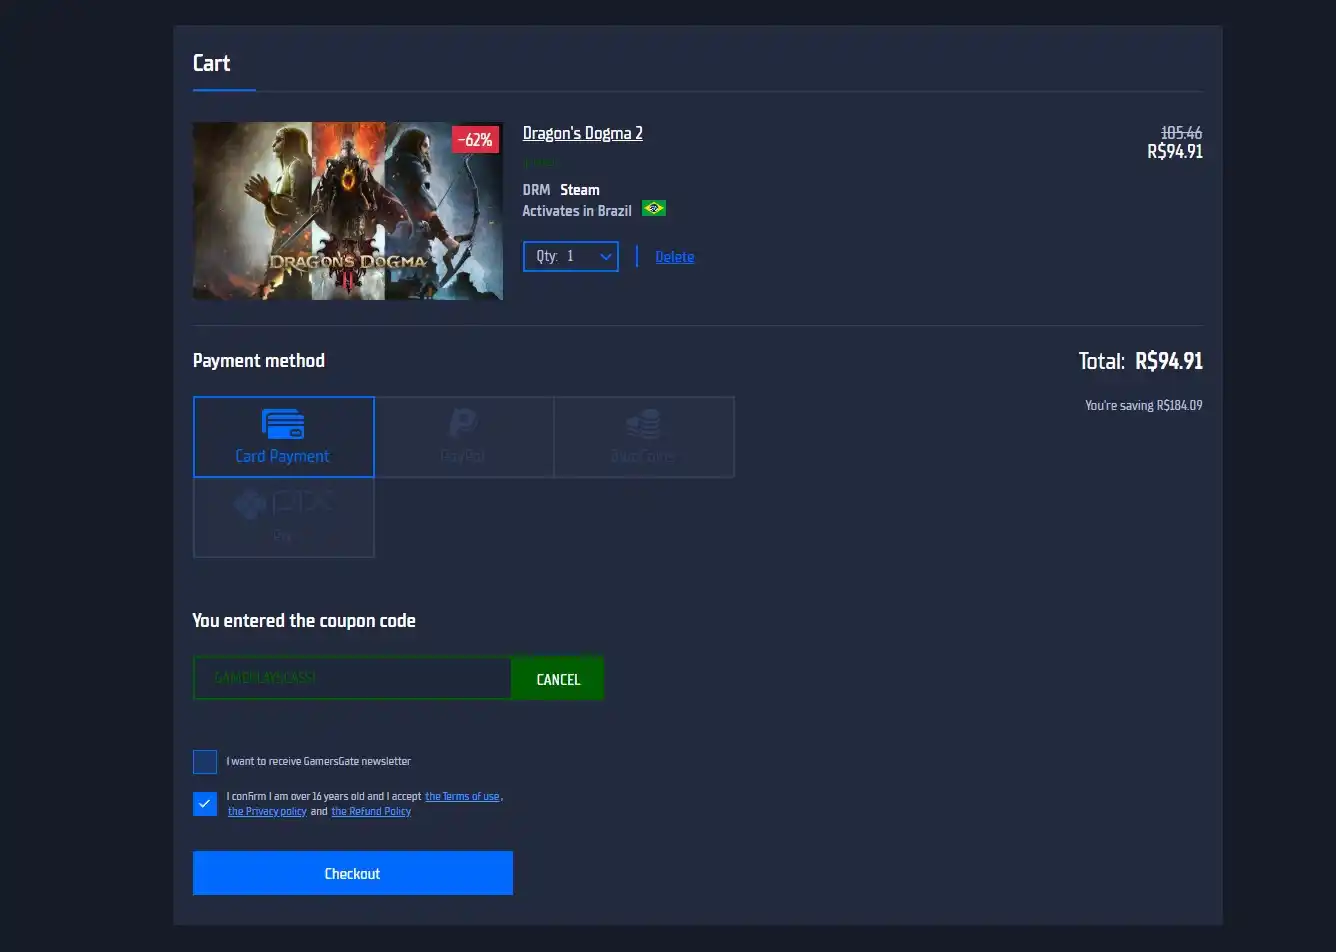Viewport: 1336px width, 952px height.
Task: Enable the GamersGate newsletter checkbox
Action: (205, 762)
